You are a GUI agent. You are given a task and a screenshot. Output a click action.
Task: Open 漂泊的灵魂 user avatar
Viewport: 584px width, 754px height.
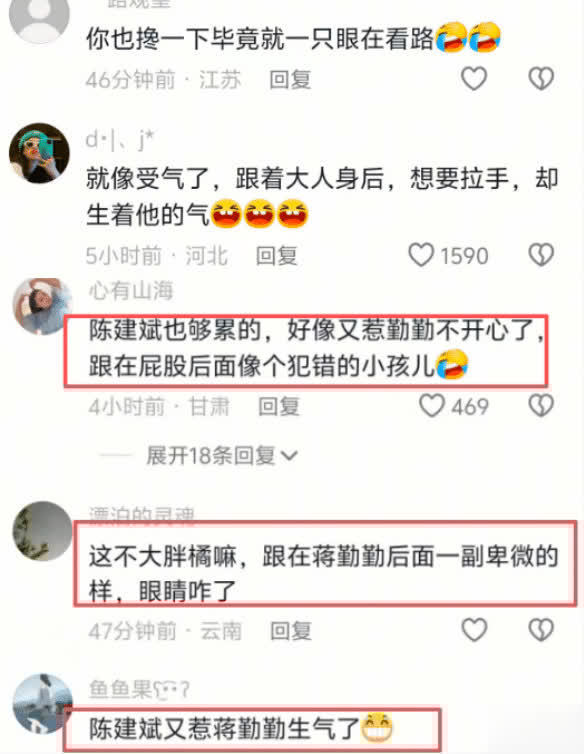click(42, 531)
